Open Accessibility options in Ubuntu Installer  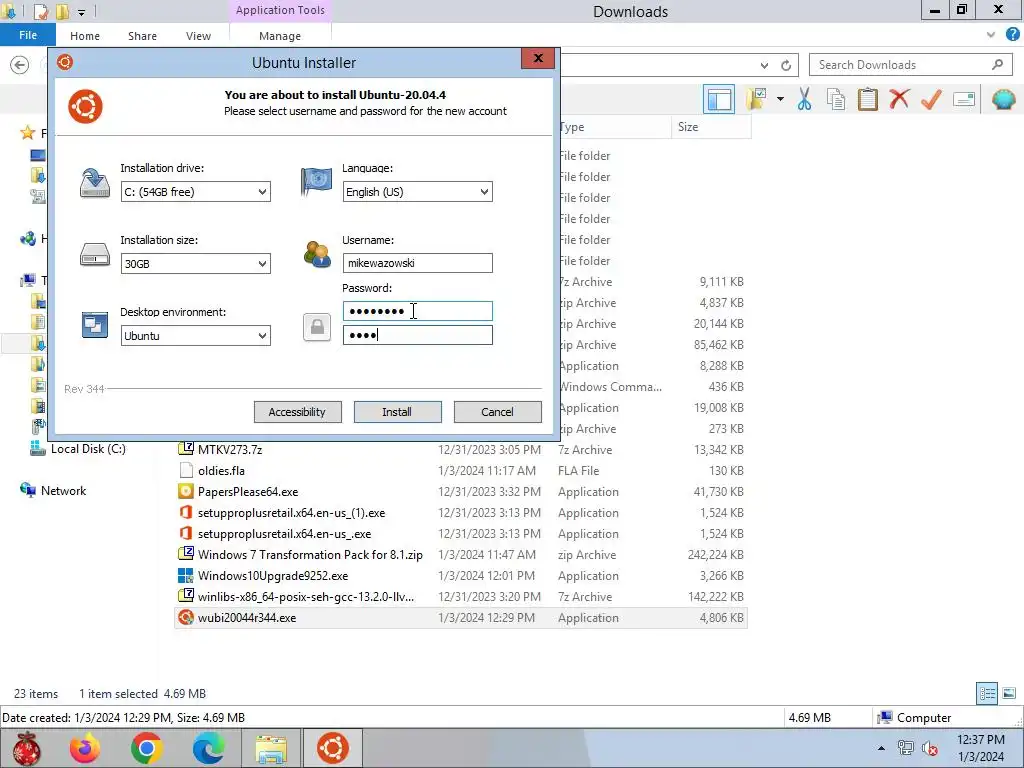[297, 412]
